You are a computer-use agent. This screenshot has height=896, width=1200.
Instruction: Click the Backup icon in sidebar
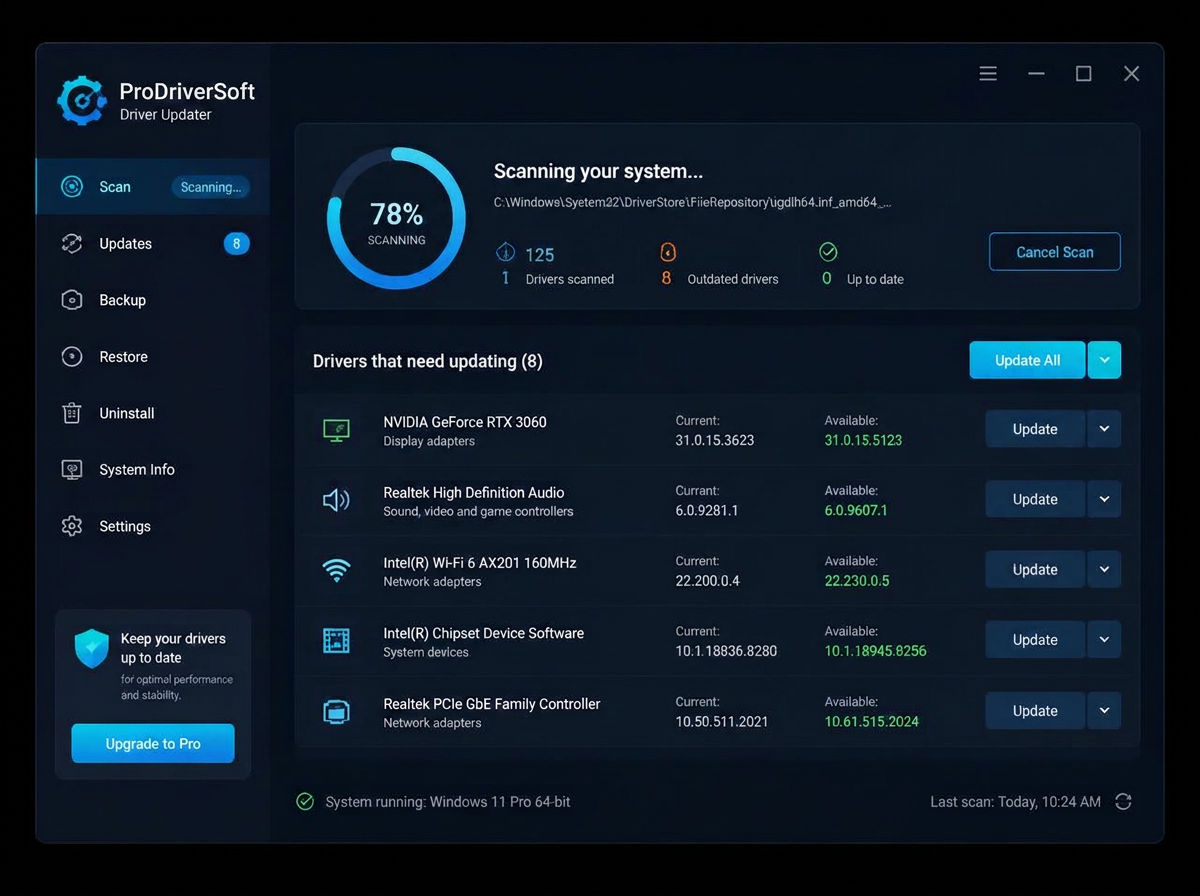[x=71, y=300]
